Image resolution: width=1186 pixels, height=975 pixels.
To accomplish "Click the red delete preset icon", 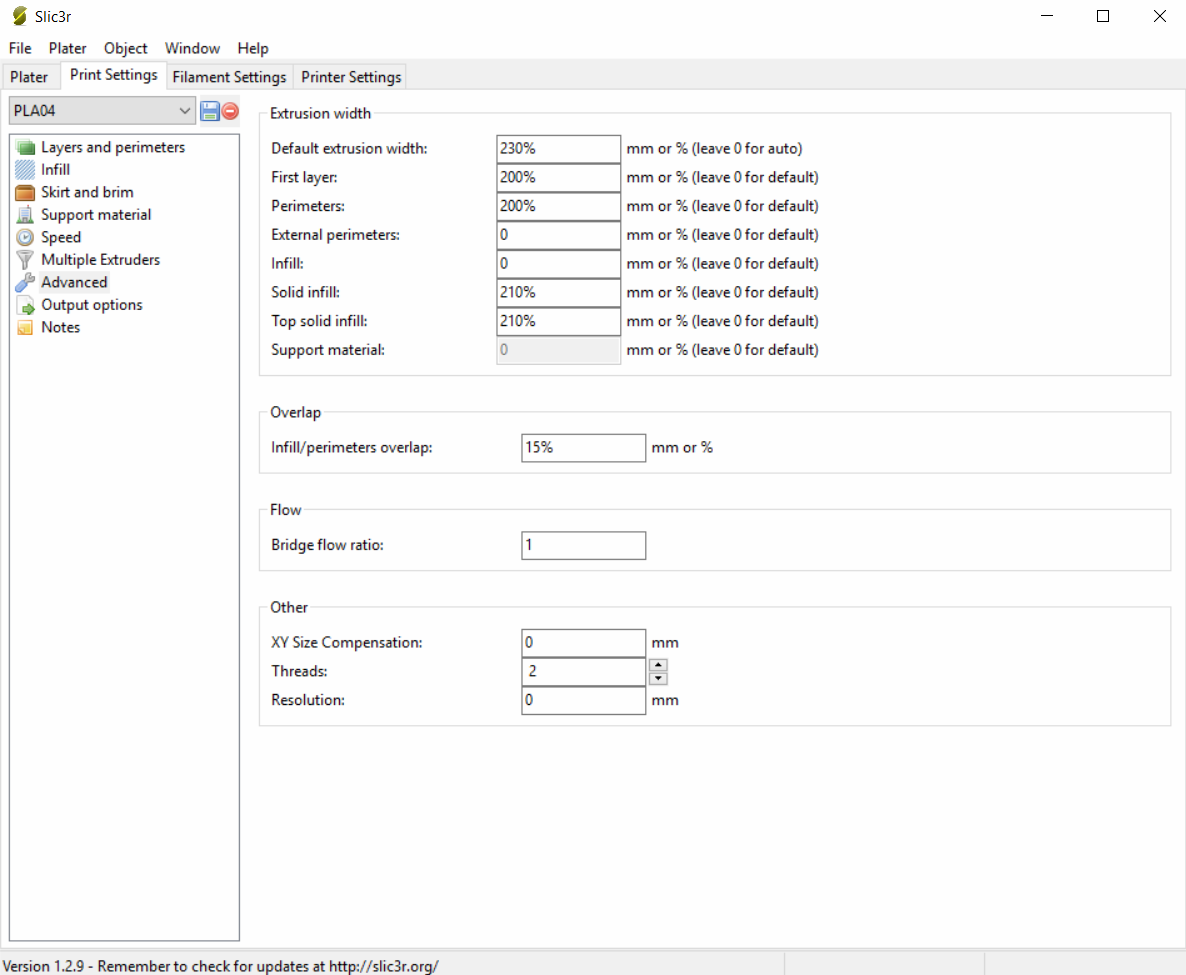I will click(231, 111).
